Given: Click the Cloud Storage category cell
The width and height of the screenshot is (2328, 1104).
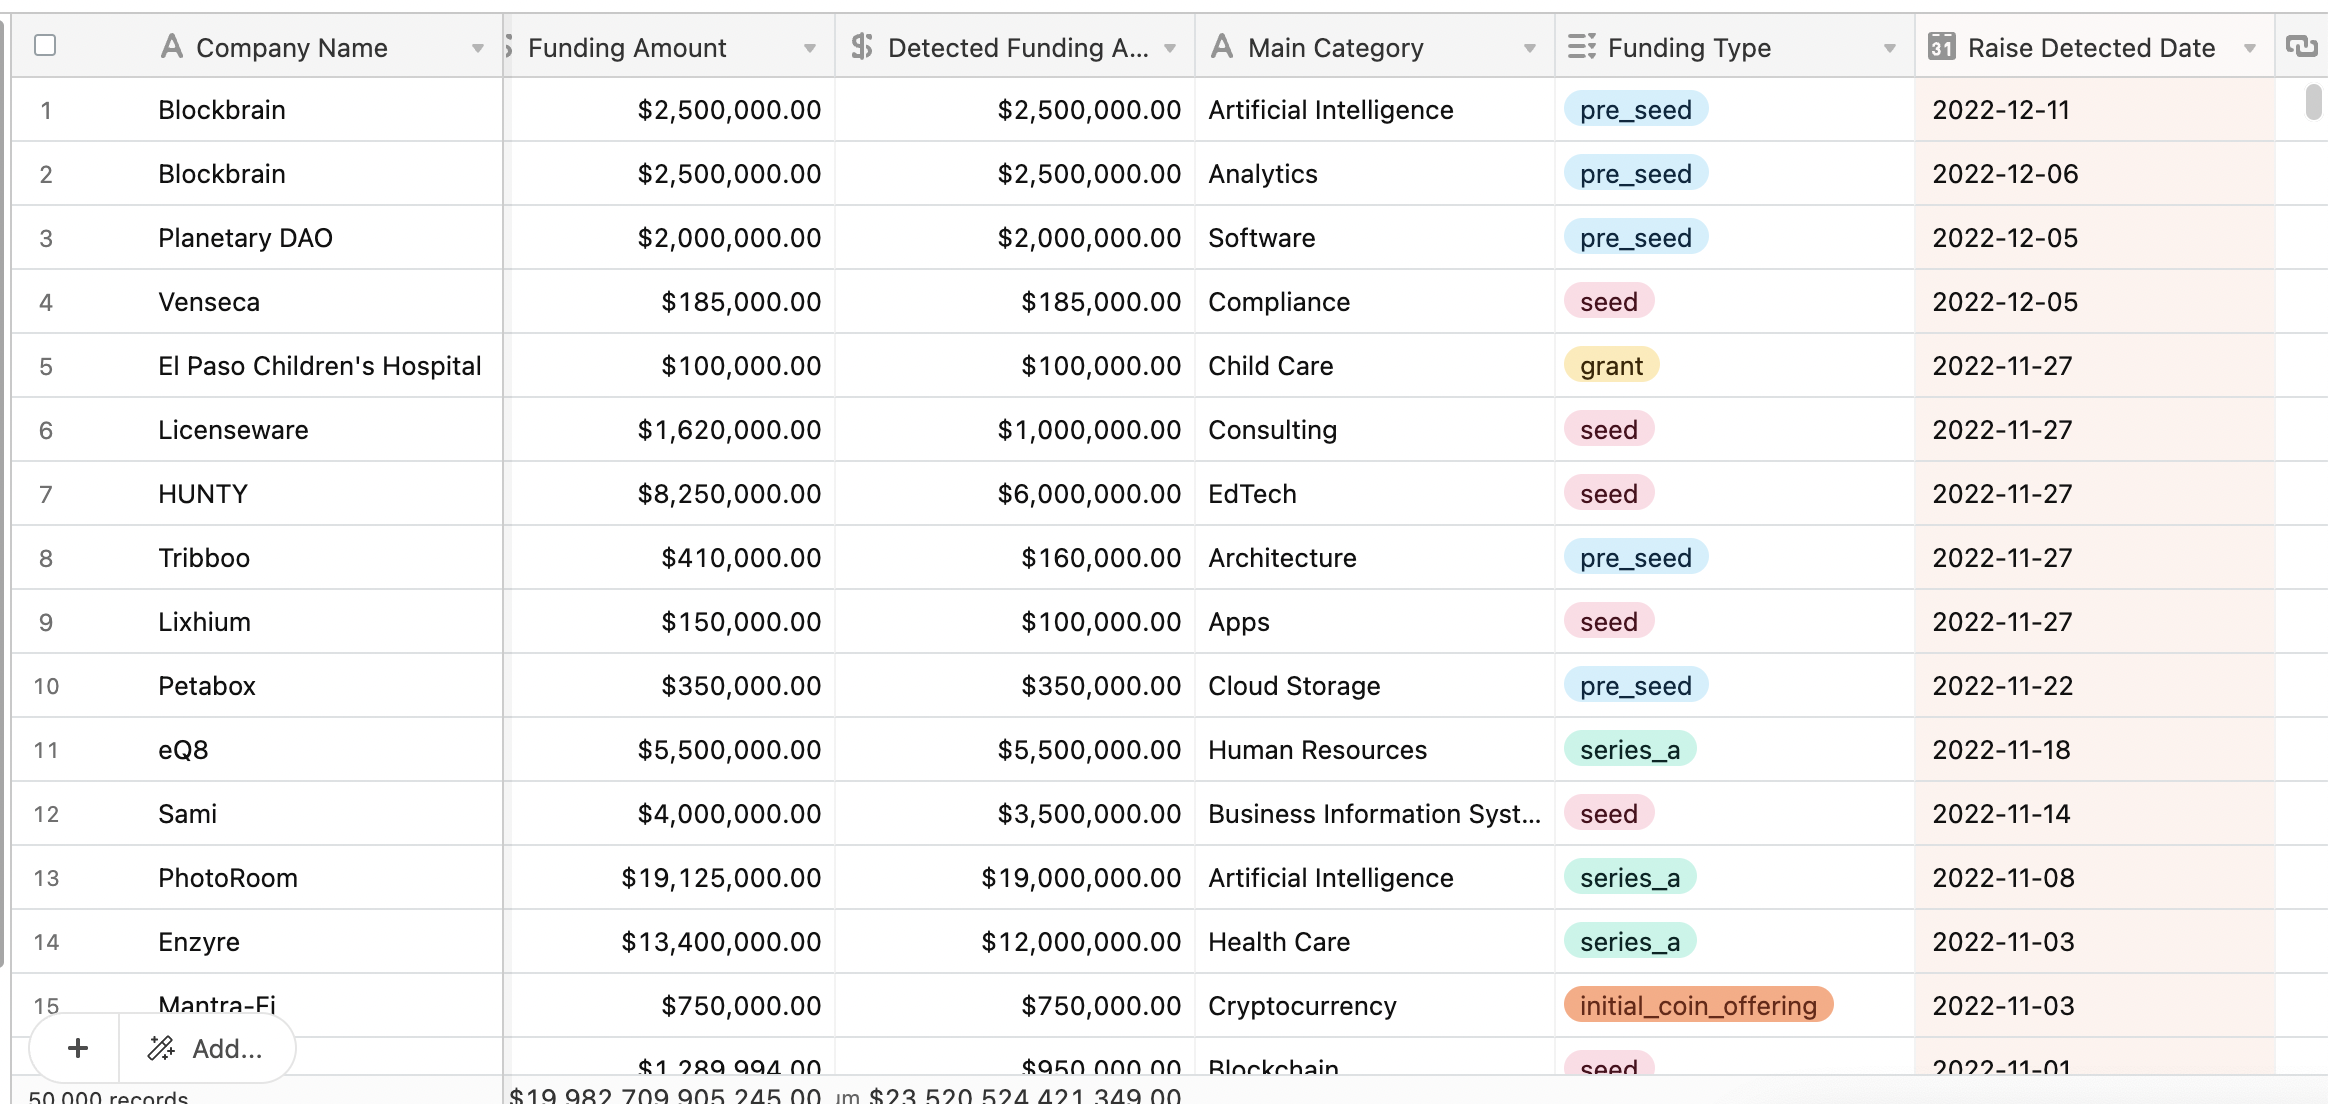Looking at the screenshot, I should [1375, 686].
